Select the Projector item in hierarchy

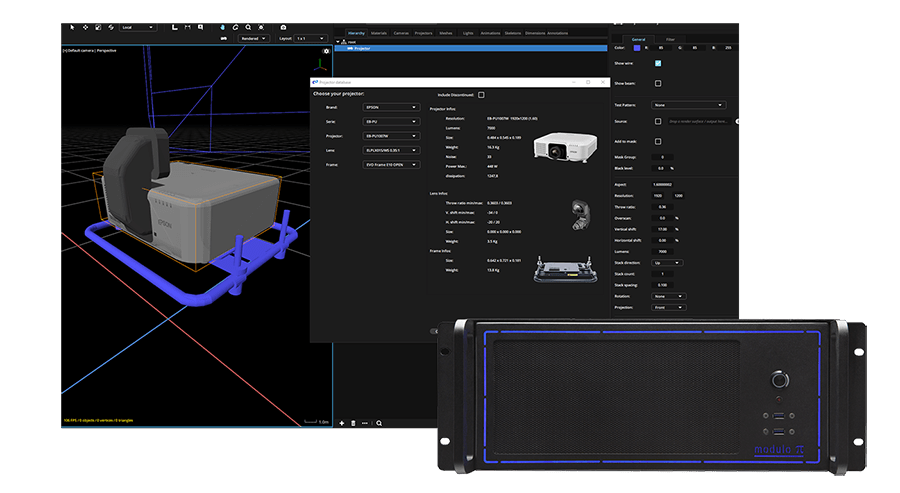tap(471, 48)
